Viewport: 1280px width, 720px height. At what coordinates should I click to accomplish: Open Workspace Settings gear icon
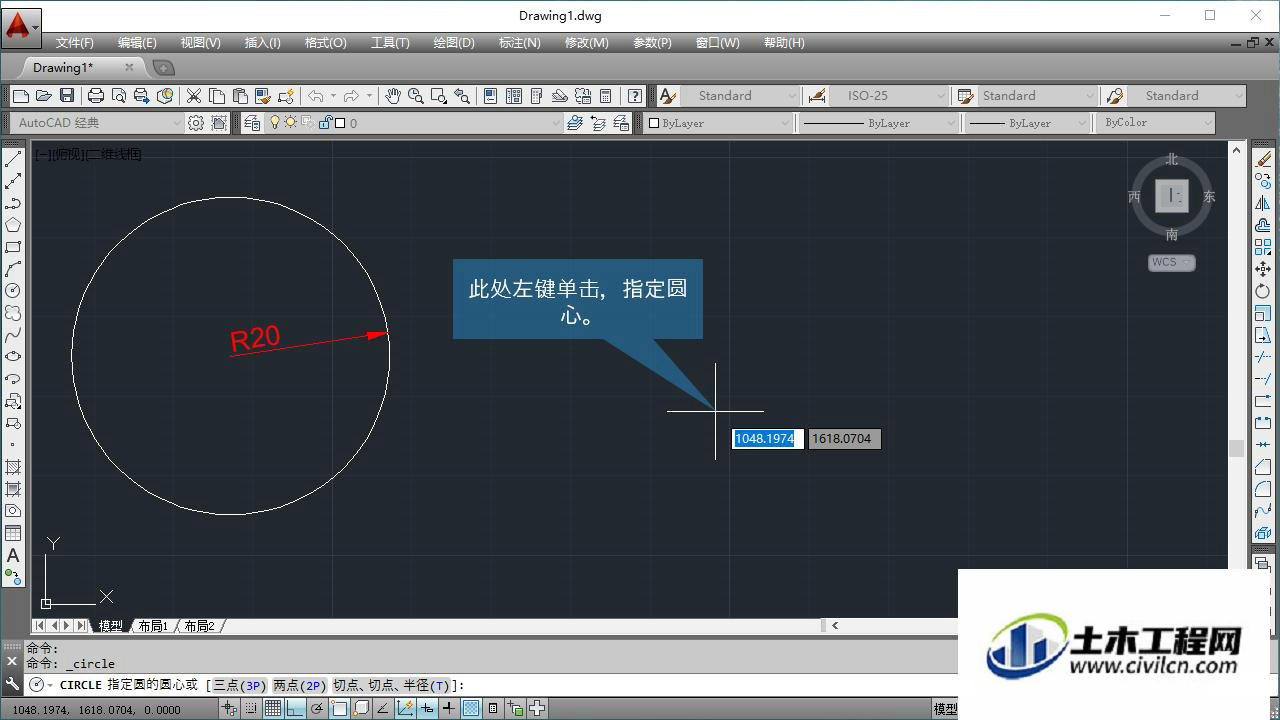[196, 123]
